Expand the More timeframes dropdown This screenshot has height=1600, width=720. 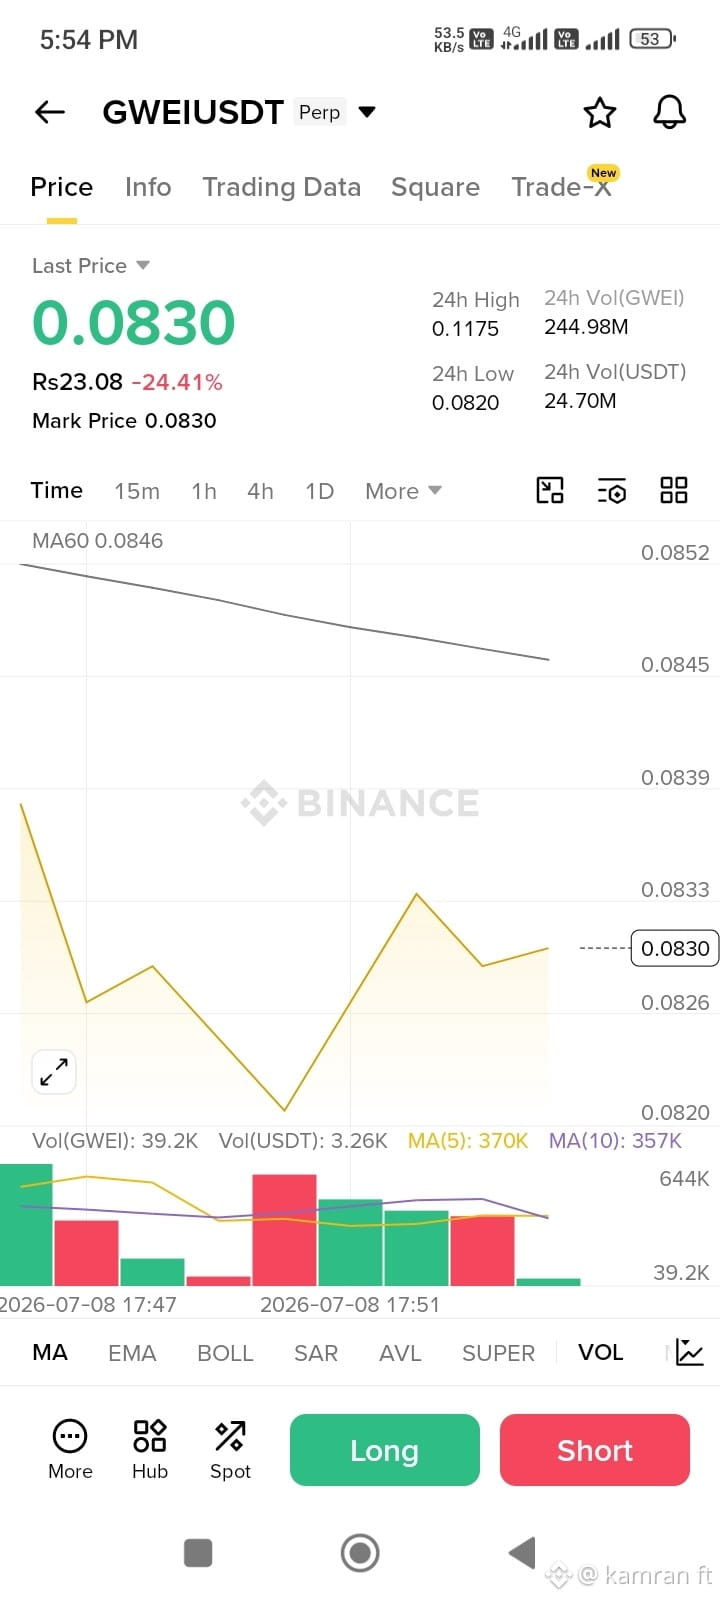tap(403, 491)
